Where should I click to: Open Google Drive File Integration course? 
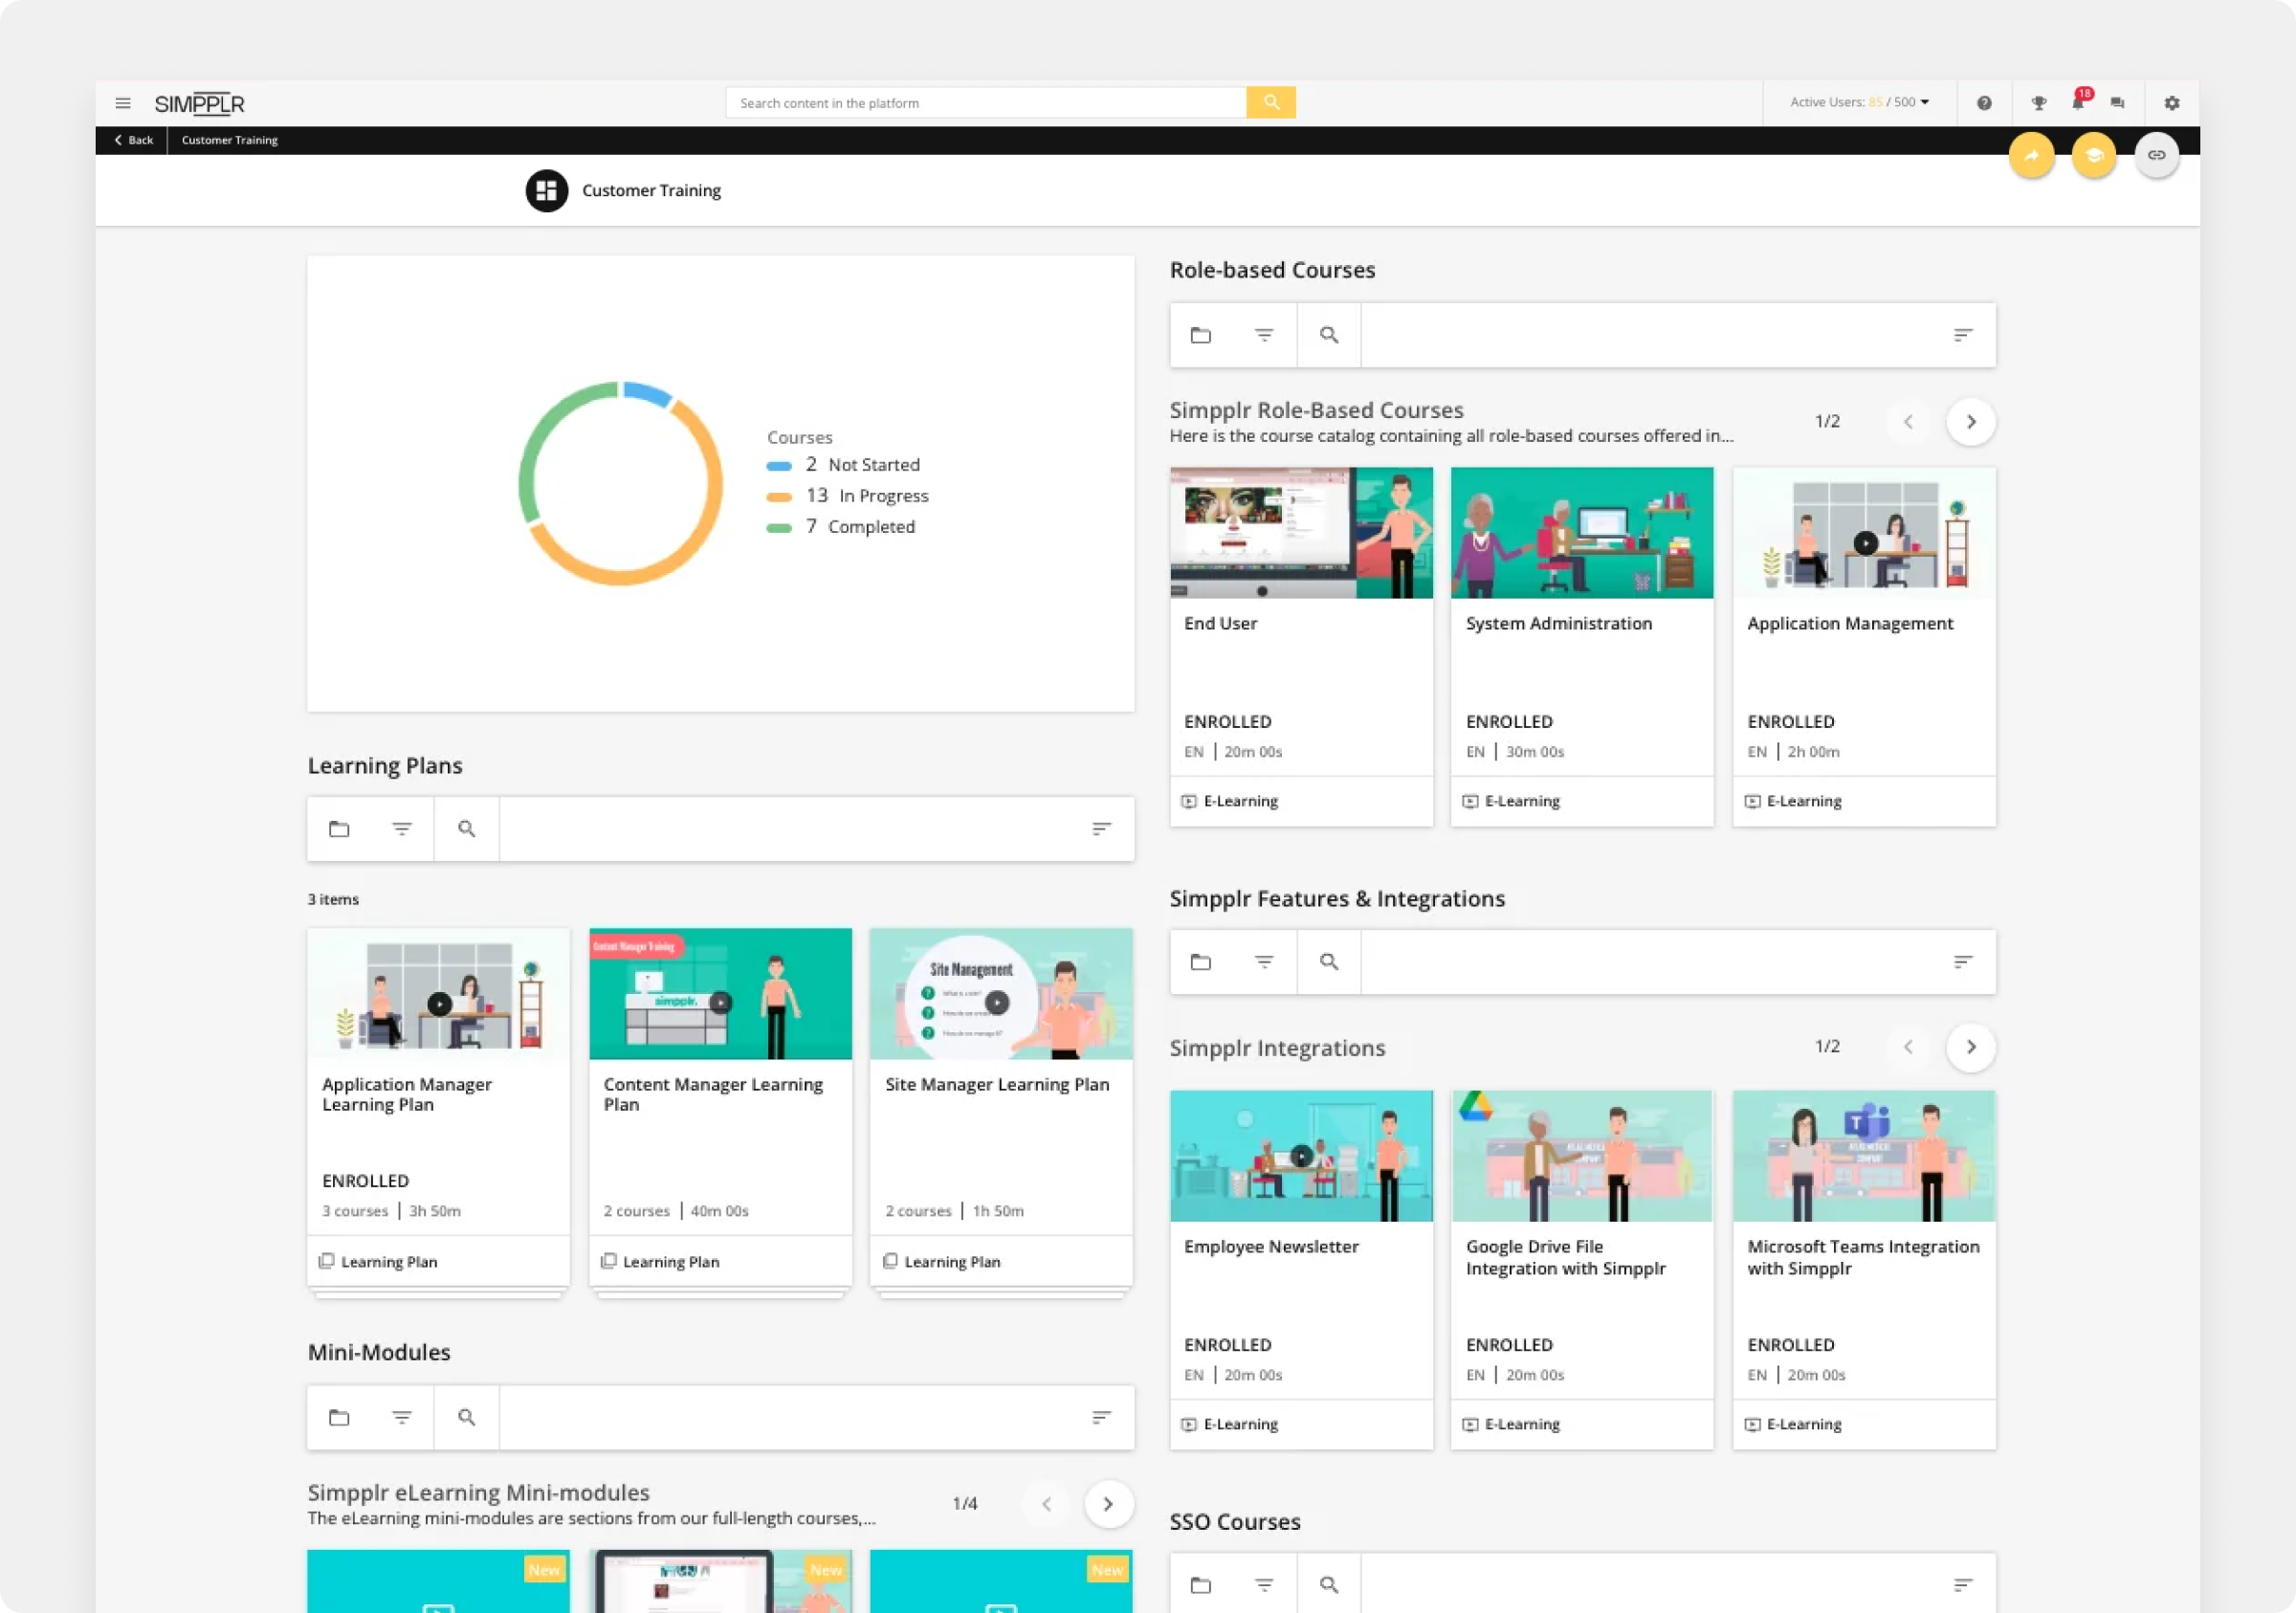(1582, 1270)
